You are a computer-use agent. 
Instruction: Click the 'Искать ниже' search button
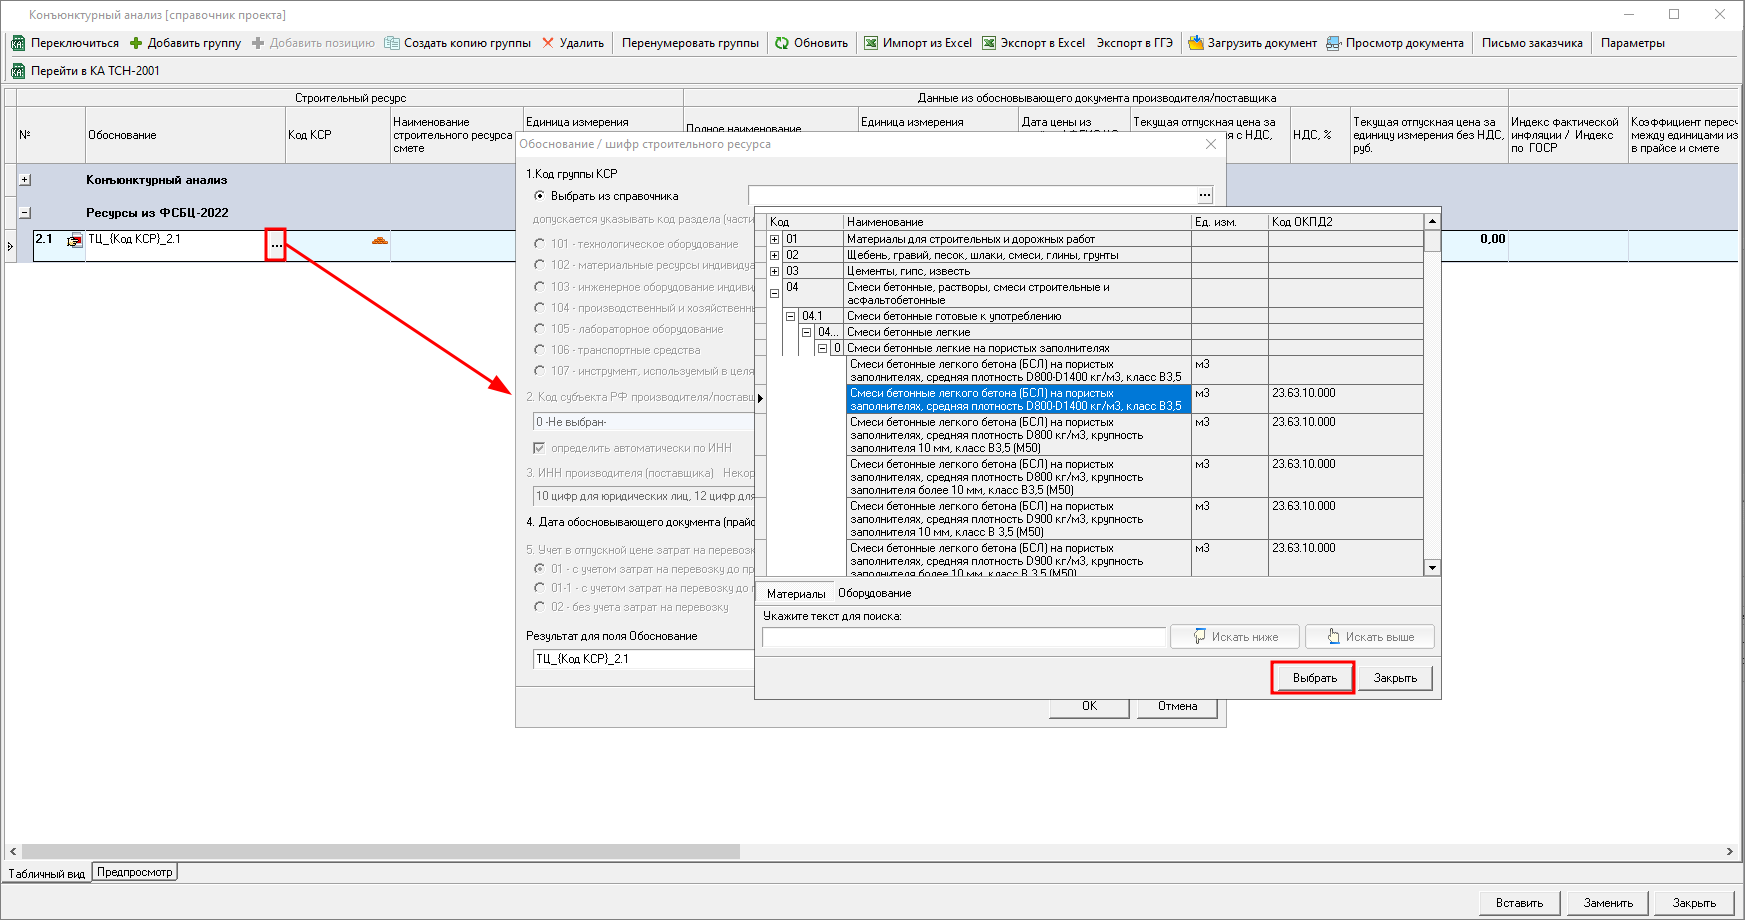tap(1235, 637)
